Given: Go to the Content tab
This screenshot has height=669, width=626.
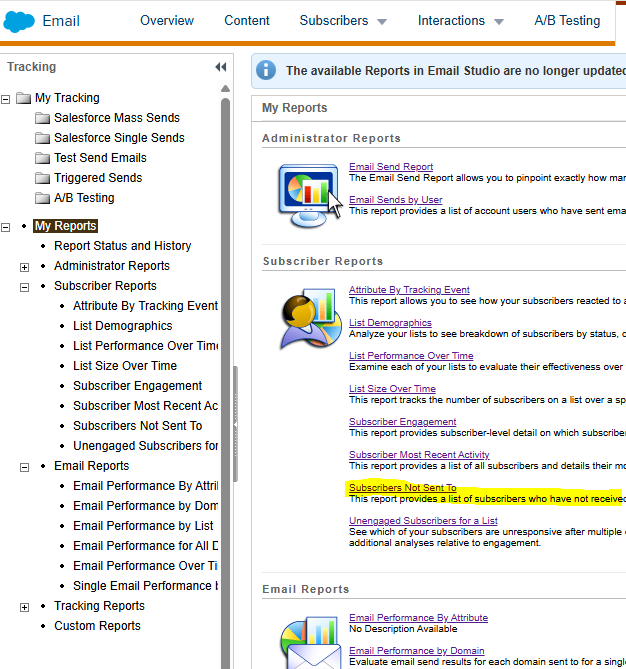Looking at the screenshot, I should 247,20.
